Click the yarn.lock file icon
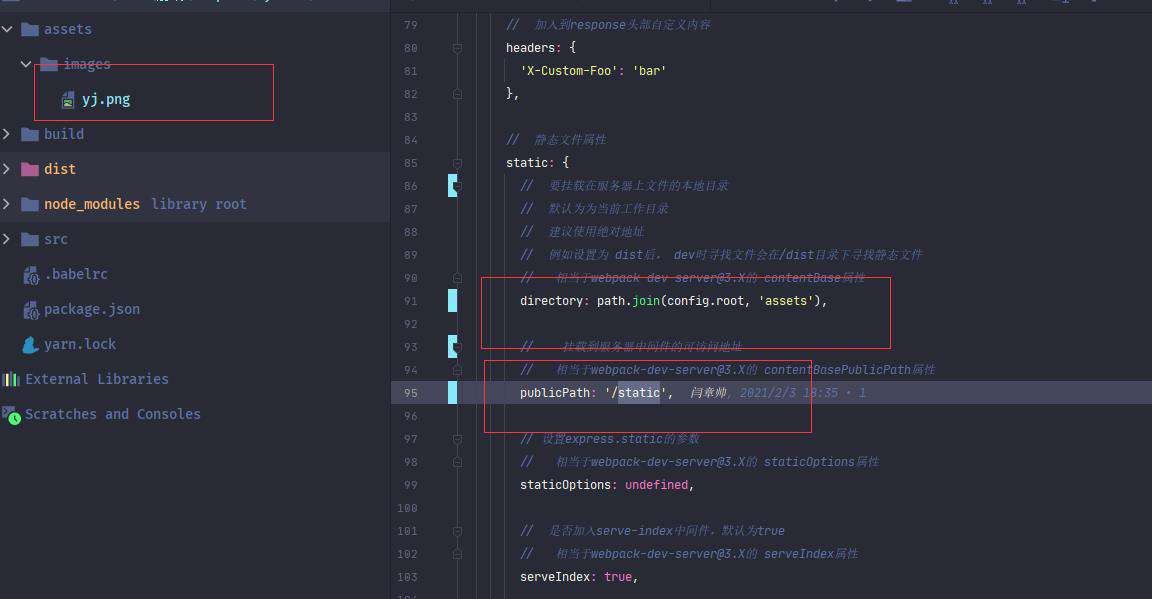This screenshot has height=599, width=1152. [31, 344]
